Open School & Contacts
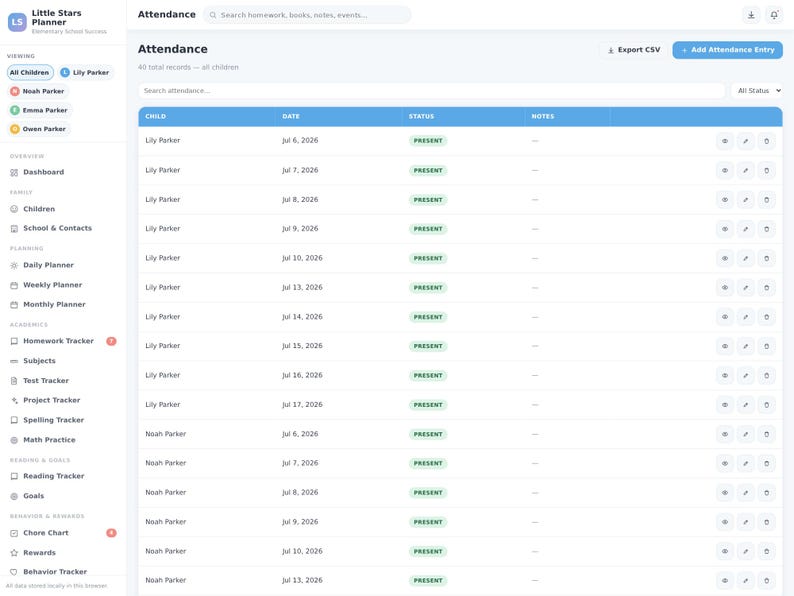This screenshot has height=596, width=794. pos(63,228)
